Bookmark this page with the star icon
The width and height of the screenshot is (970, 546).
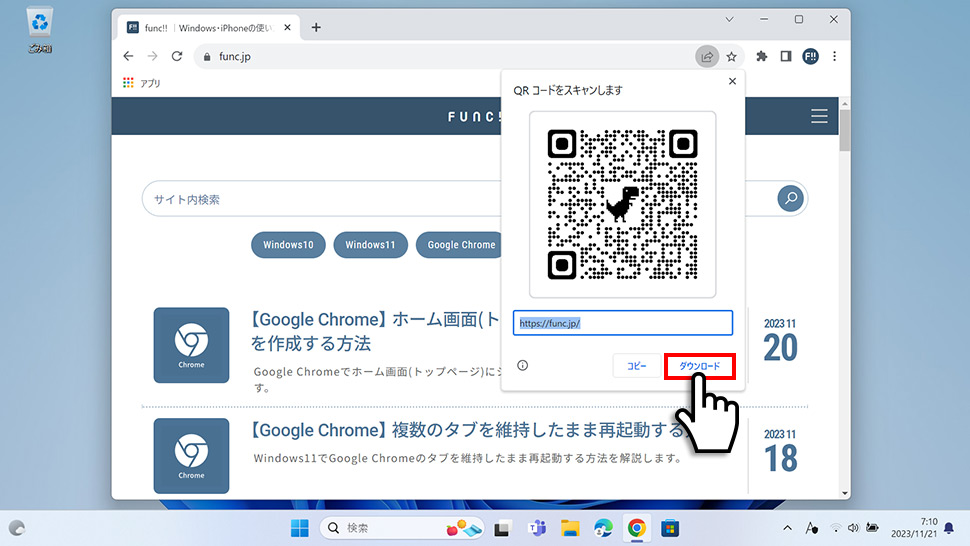click(x=732, y=57)
